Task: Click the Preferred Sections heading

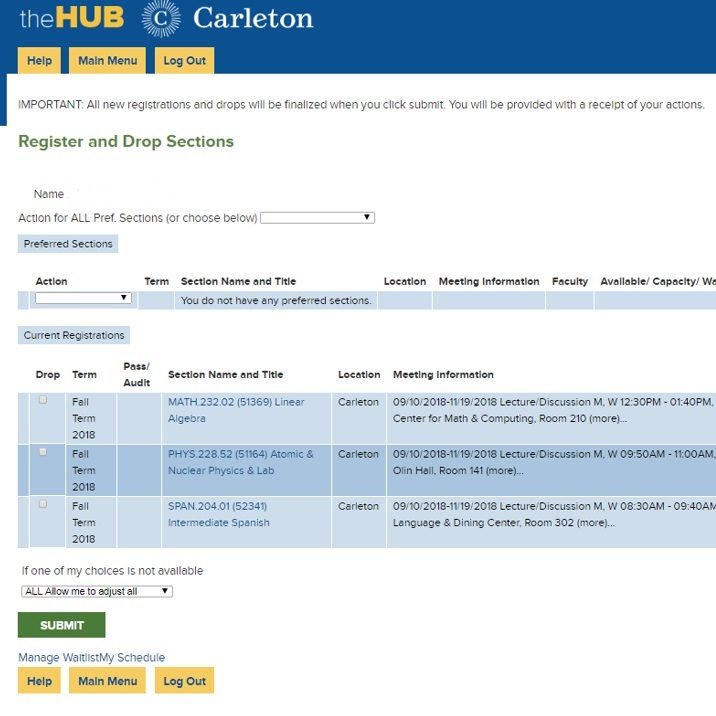Action: (x=68, y=244)
